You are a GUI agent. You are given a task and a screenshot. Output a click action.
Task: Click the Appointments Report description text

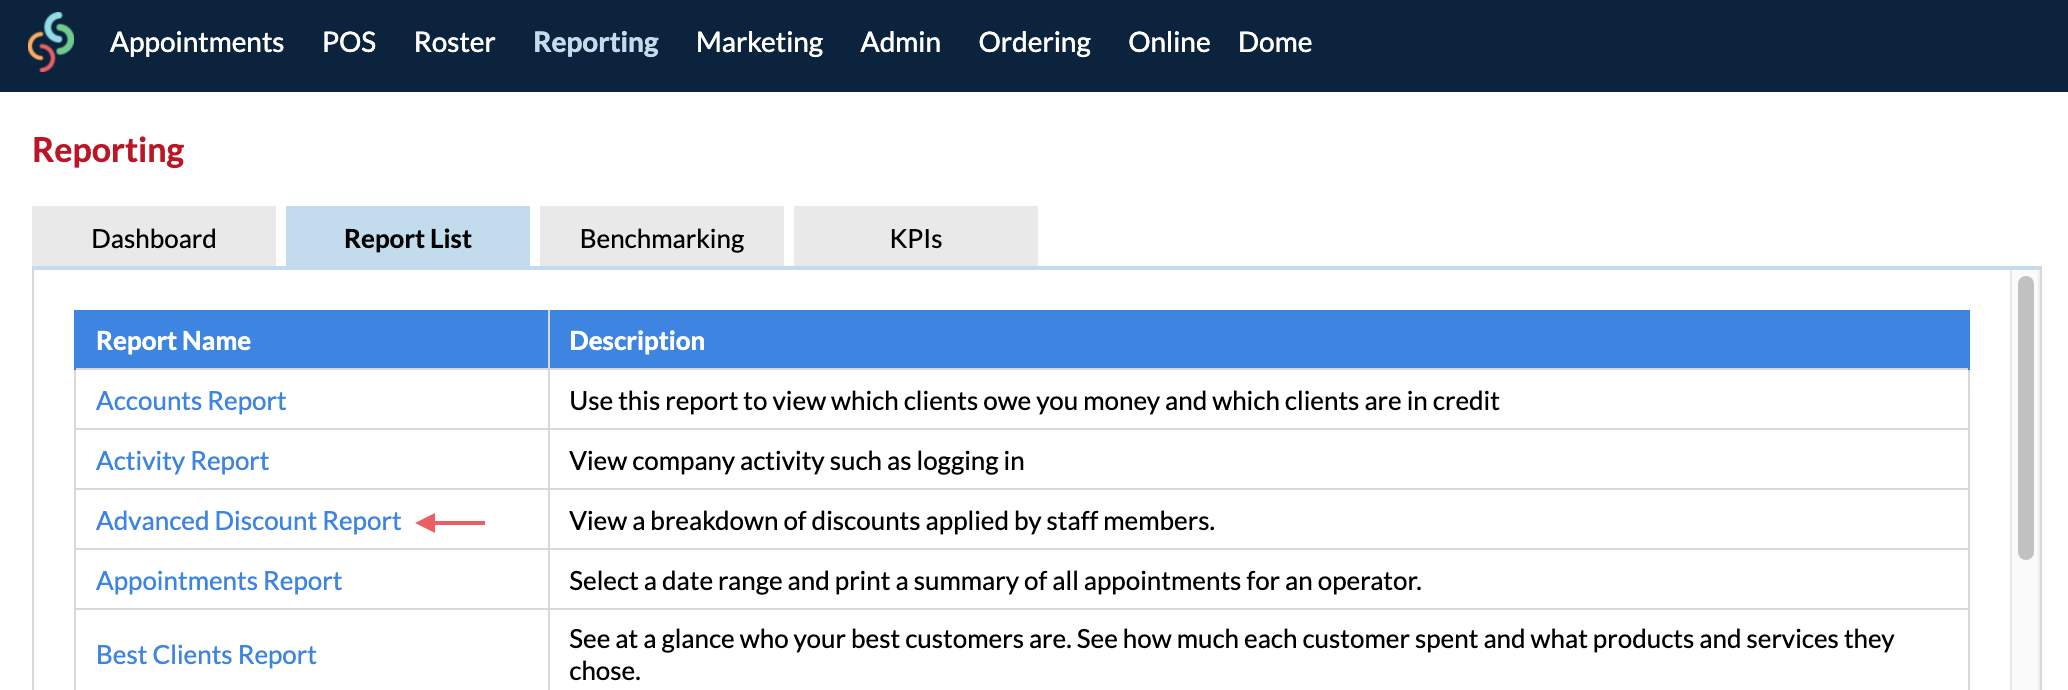coord(995,581)
